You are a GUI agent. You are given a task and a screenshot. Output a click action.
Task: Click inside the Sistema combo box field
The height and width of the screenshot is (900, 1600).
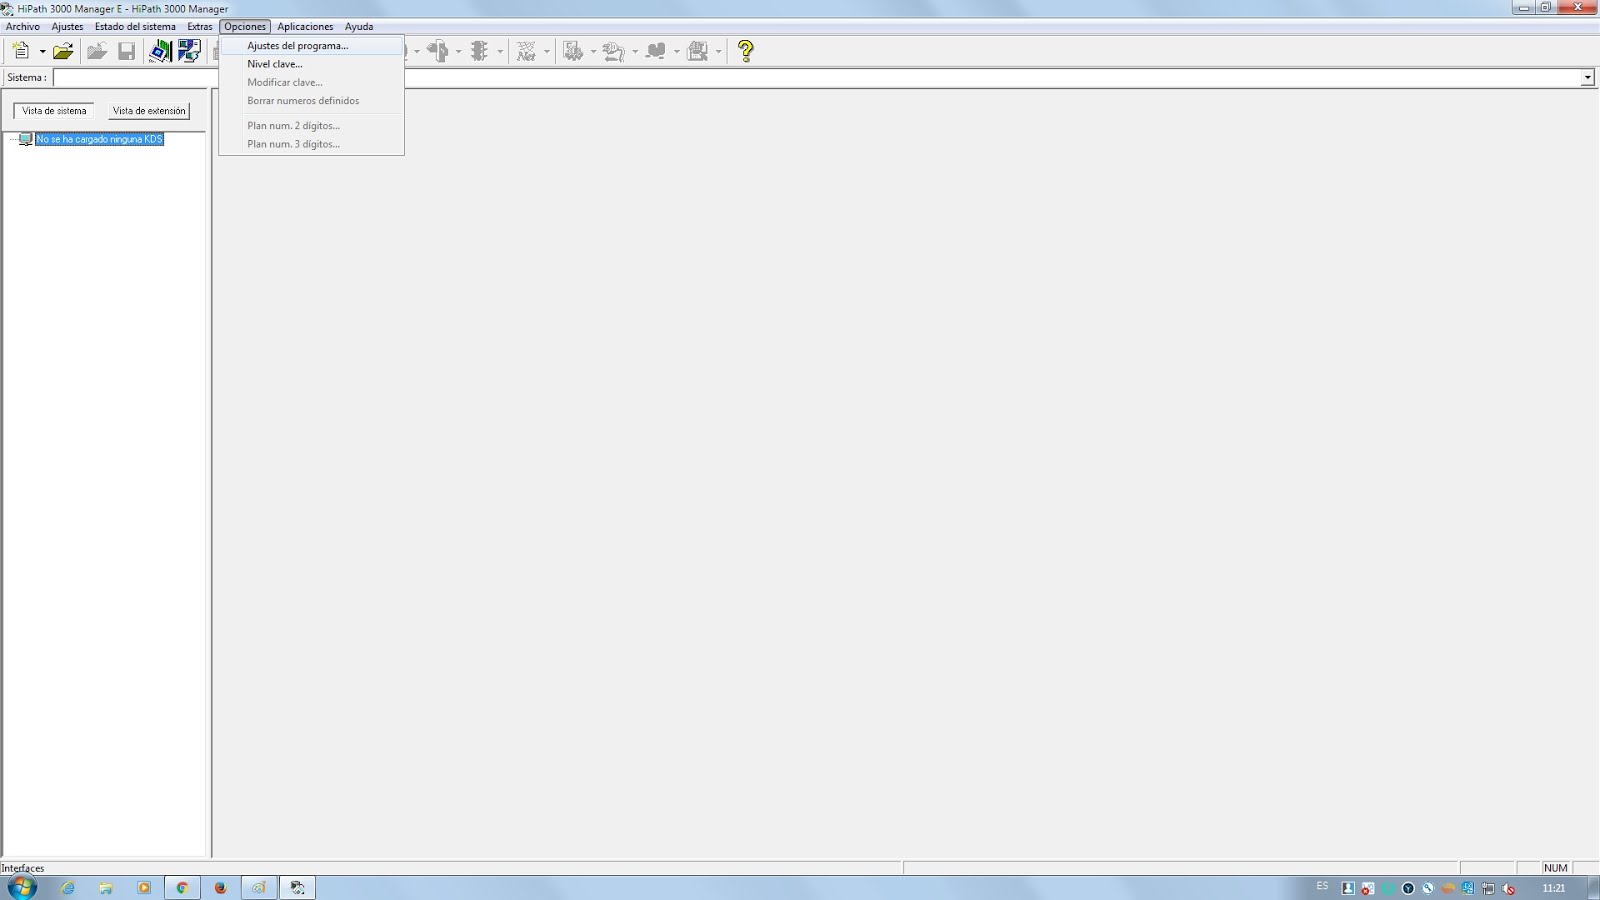(816, 78)
